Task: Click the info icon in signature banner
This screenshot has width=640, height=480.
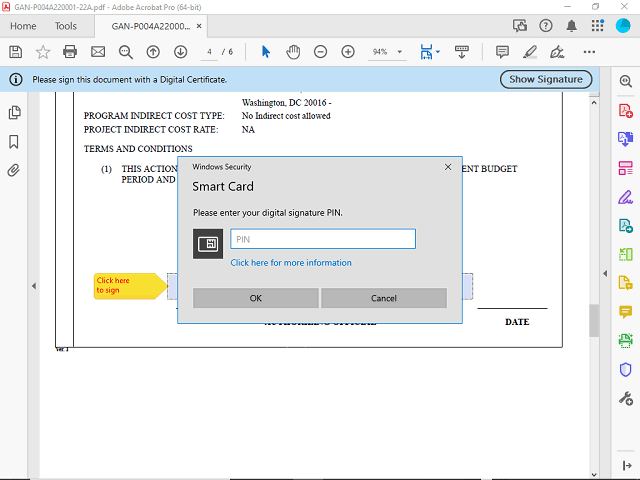Action: click(x=16, y=79)
